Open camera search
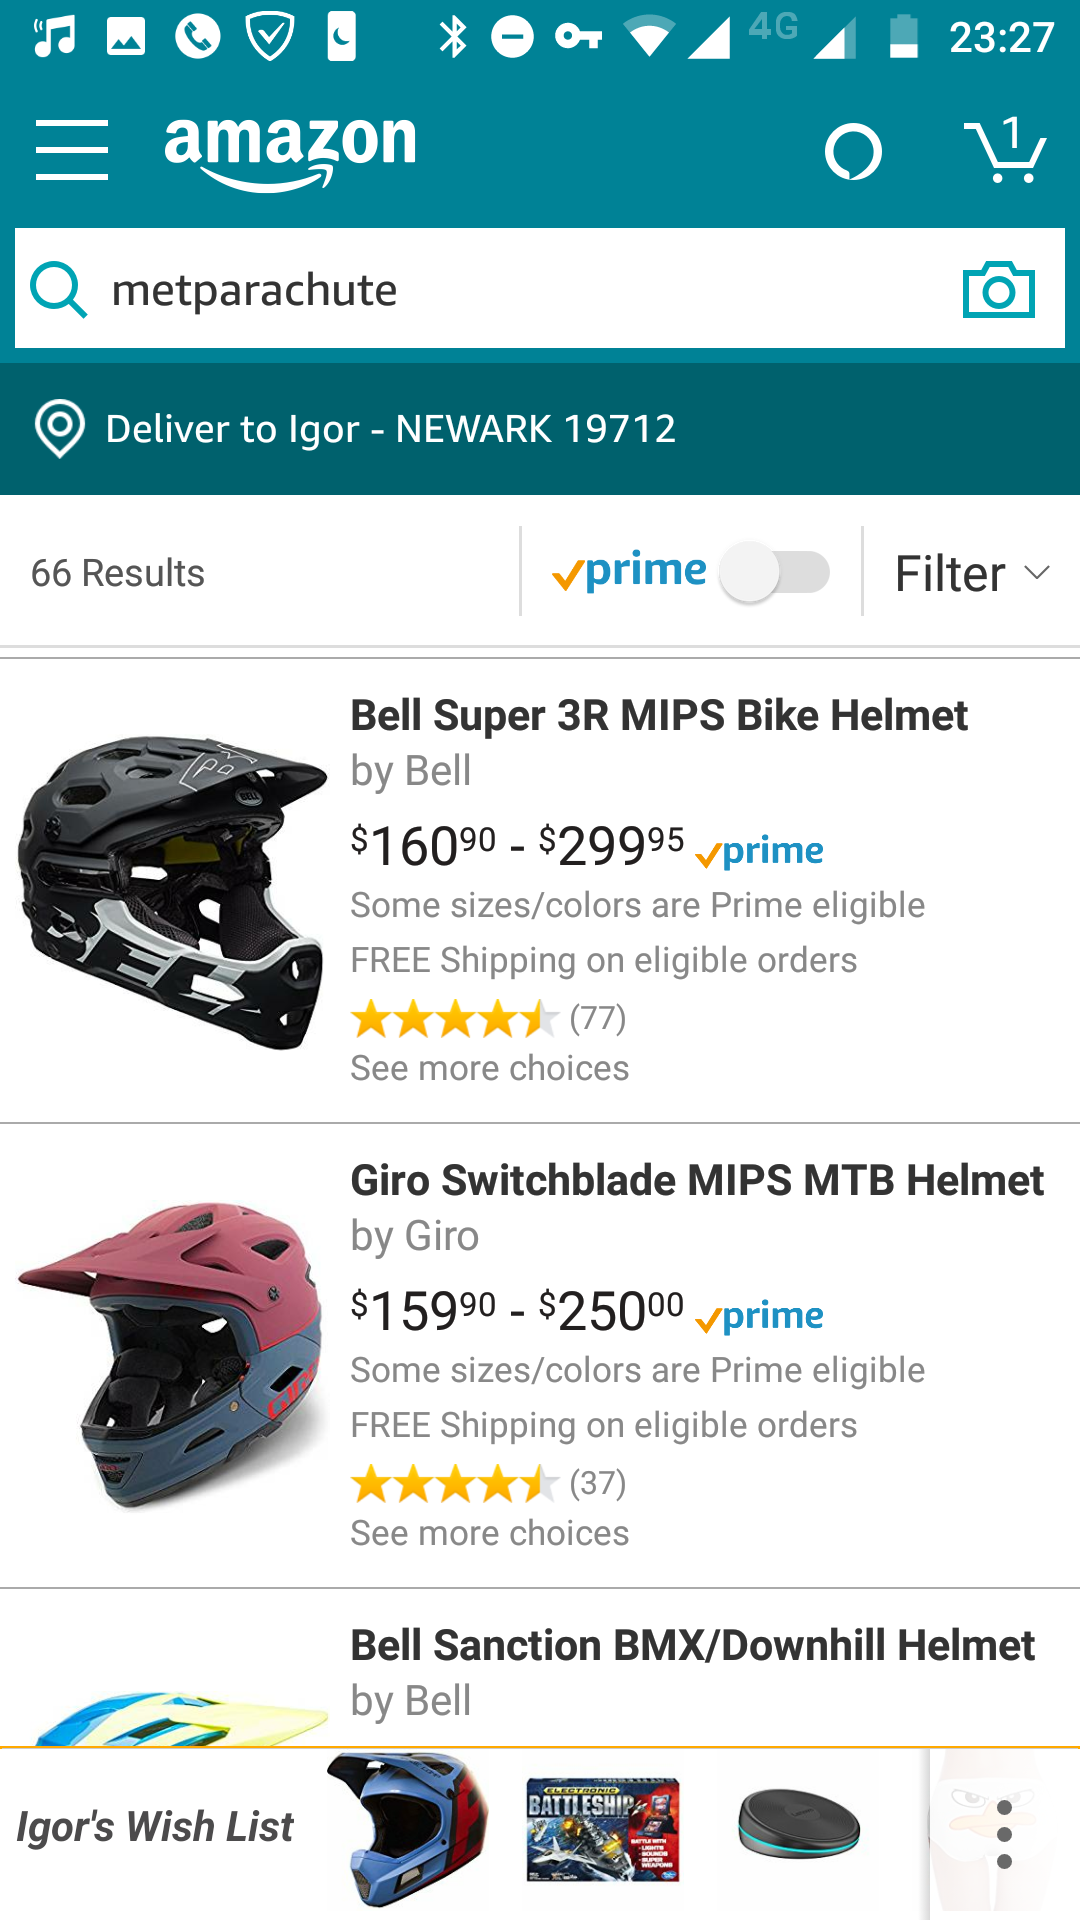 coord(998,290)
